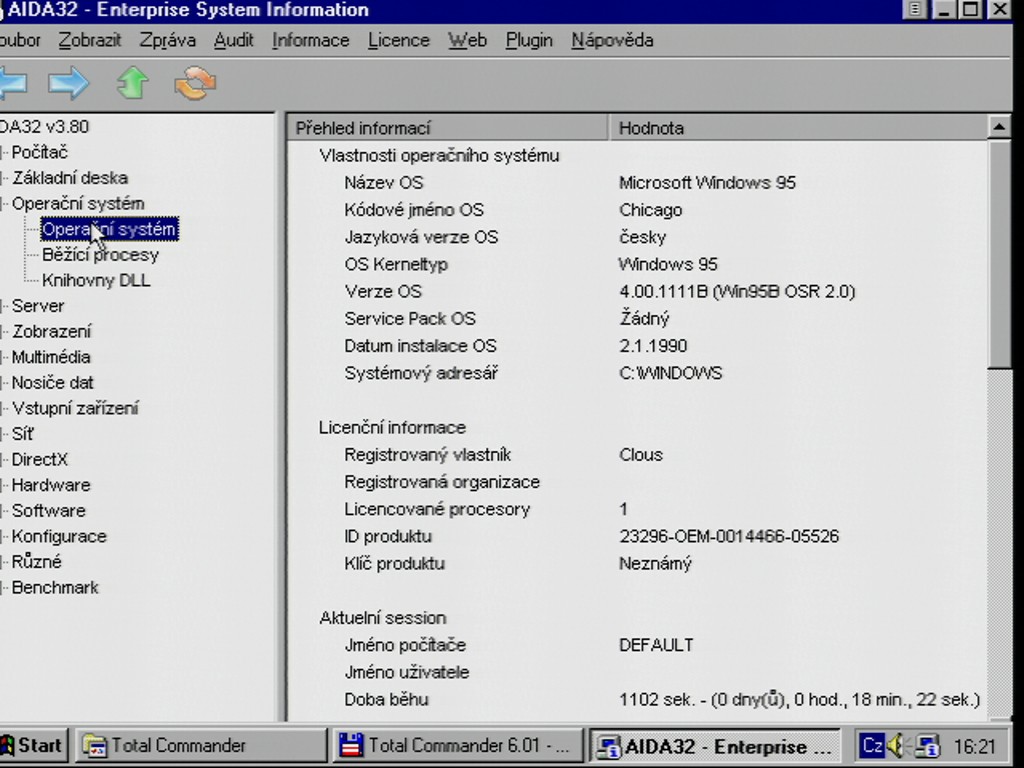Viewport: 1024px width, 768px height.
Task: Click the Service Pack OS row
Action: (x=637, y=319)
